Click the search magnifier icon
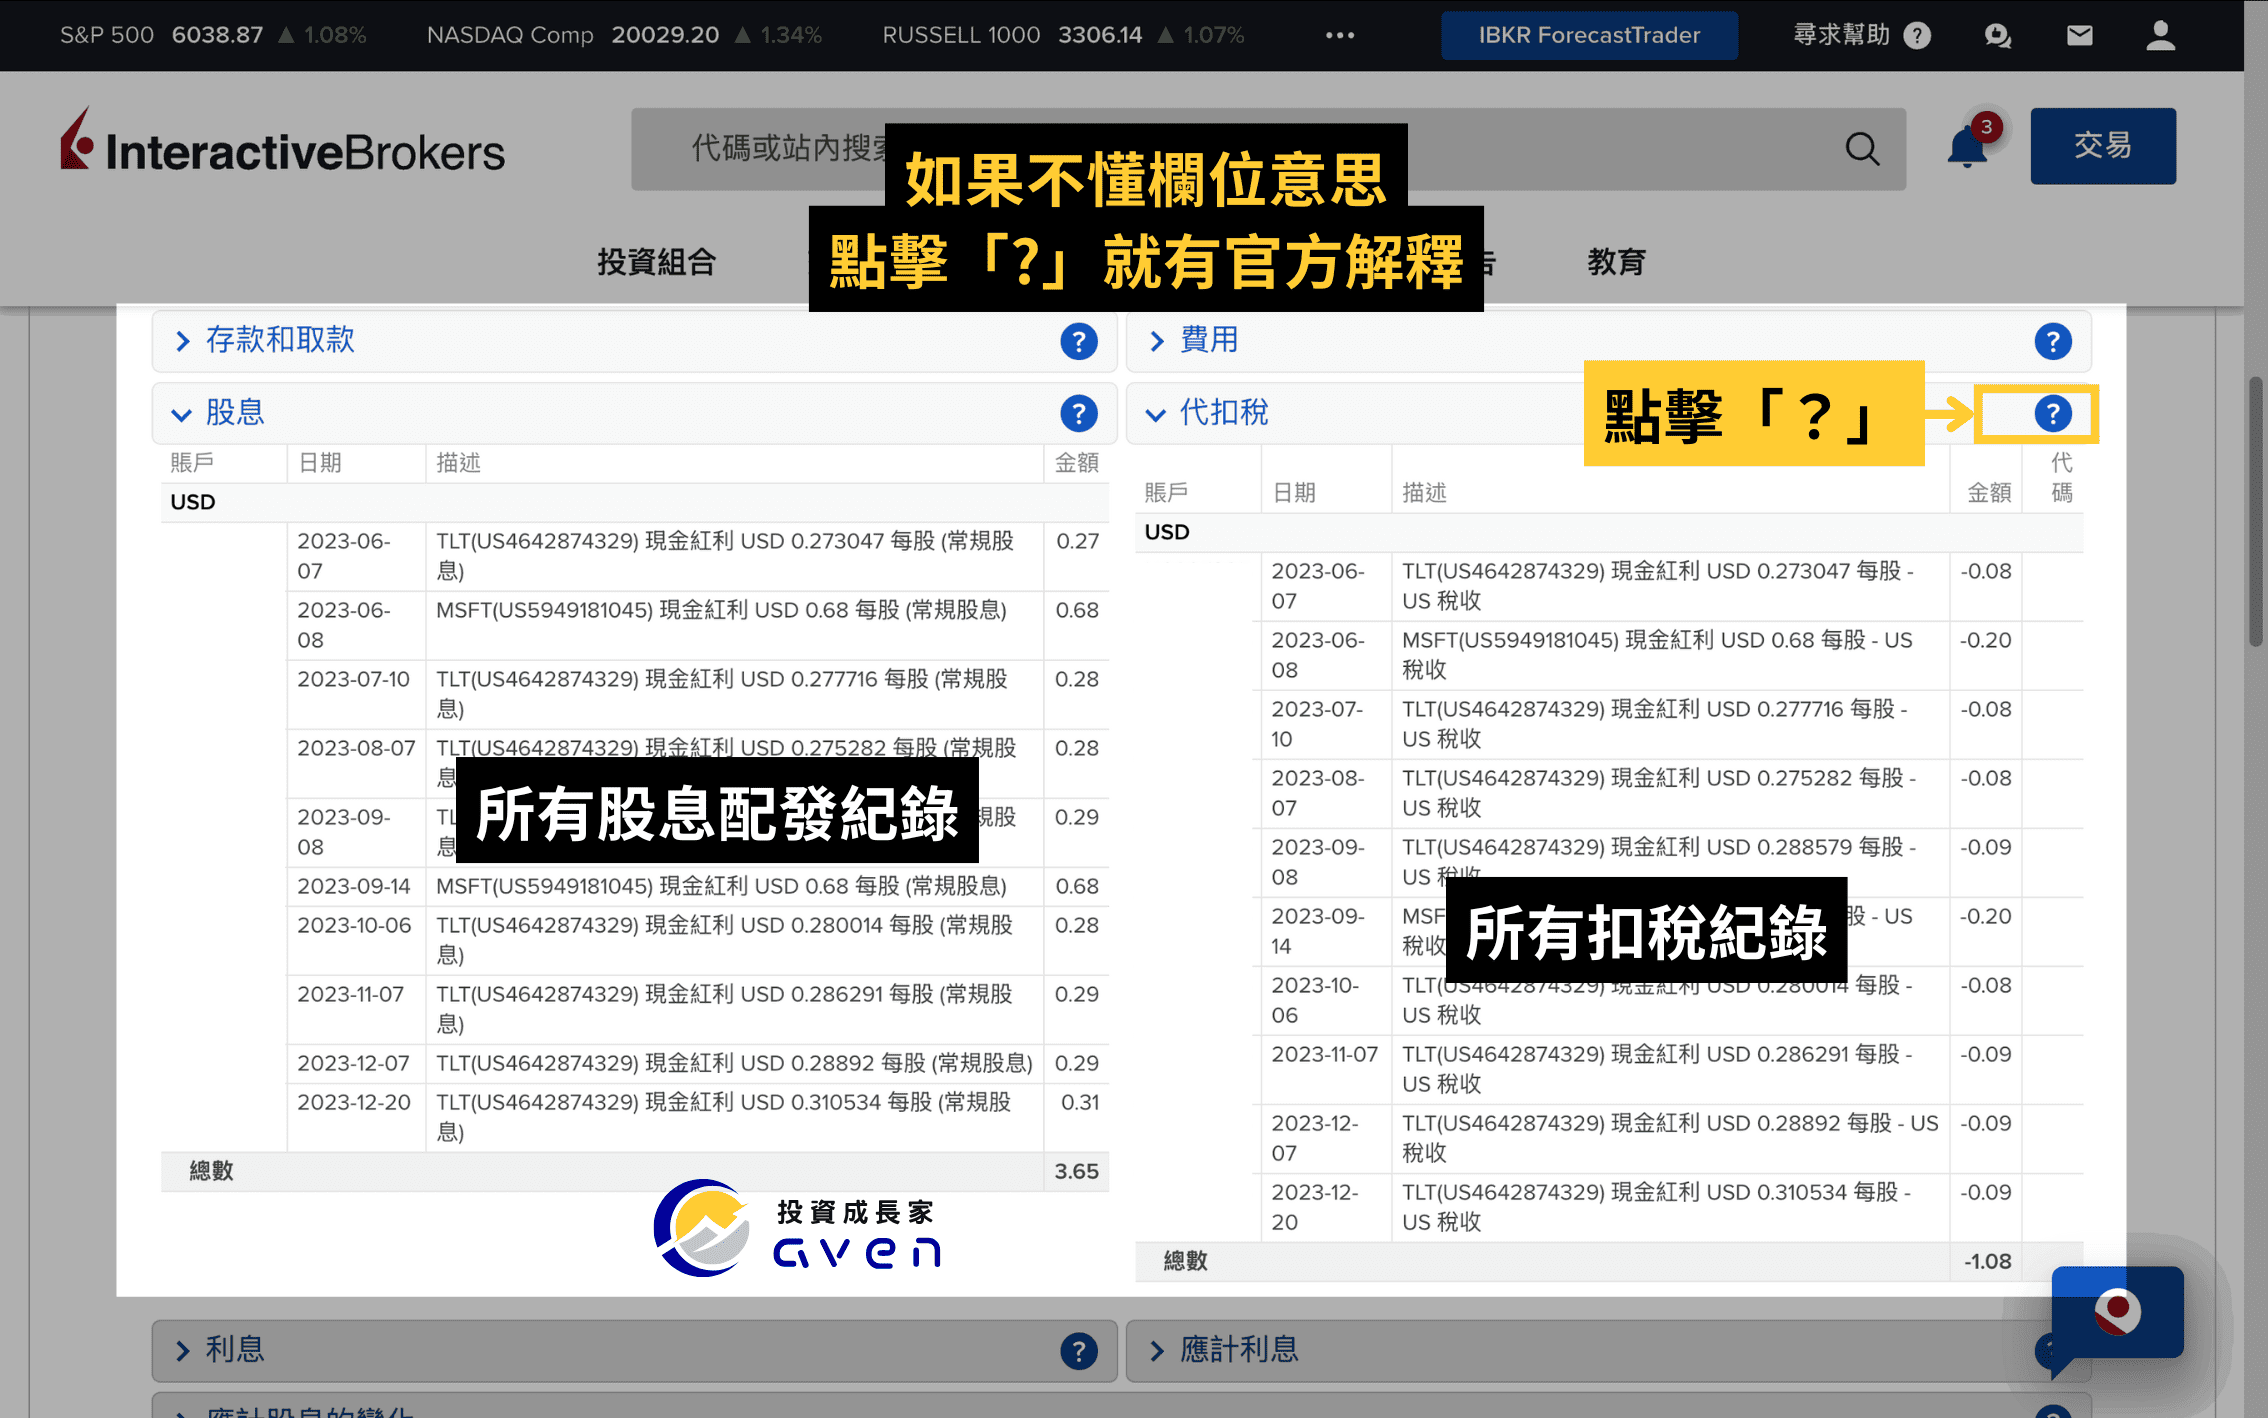This screenshot has width=2268, height=1418. tap(1861, 149)
